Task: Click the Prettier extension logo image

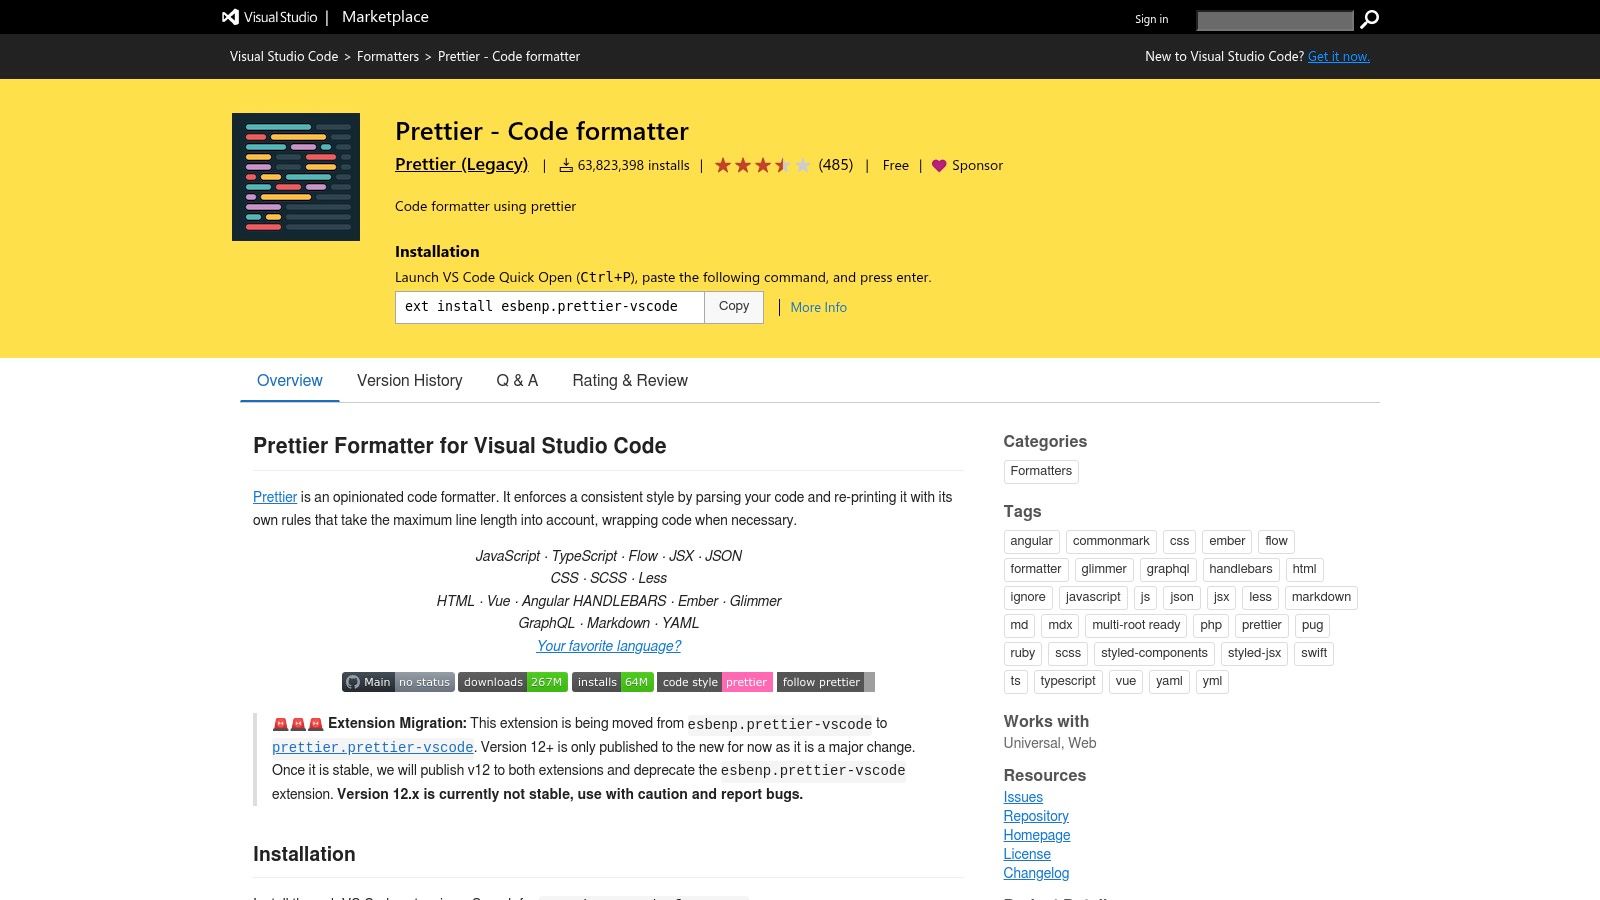Action: point(296,176)
